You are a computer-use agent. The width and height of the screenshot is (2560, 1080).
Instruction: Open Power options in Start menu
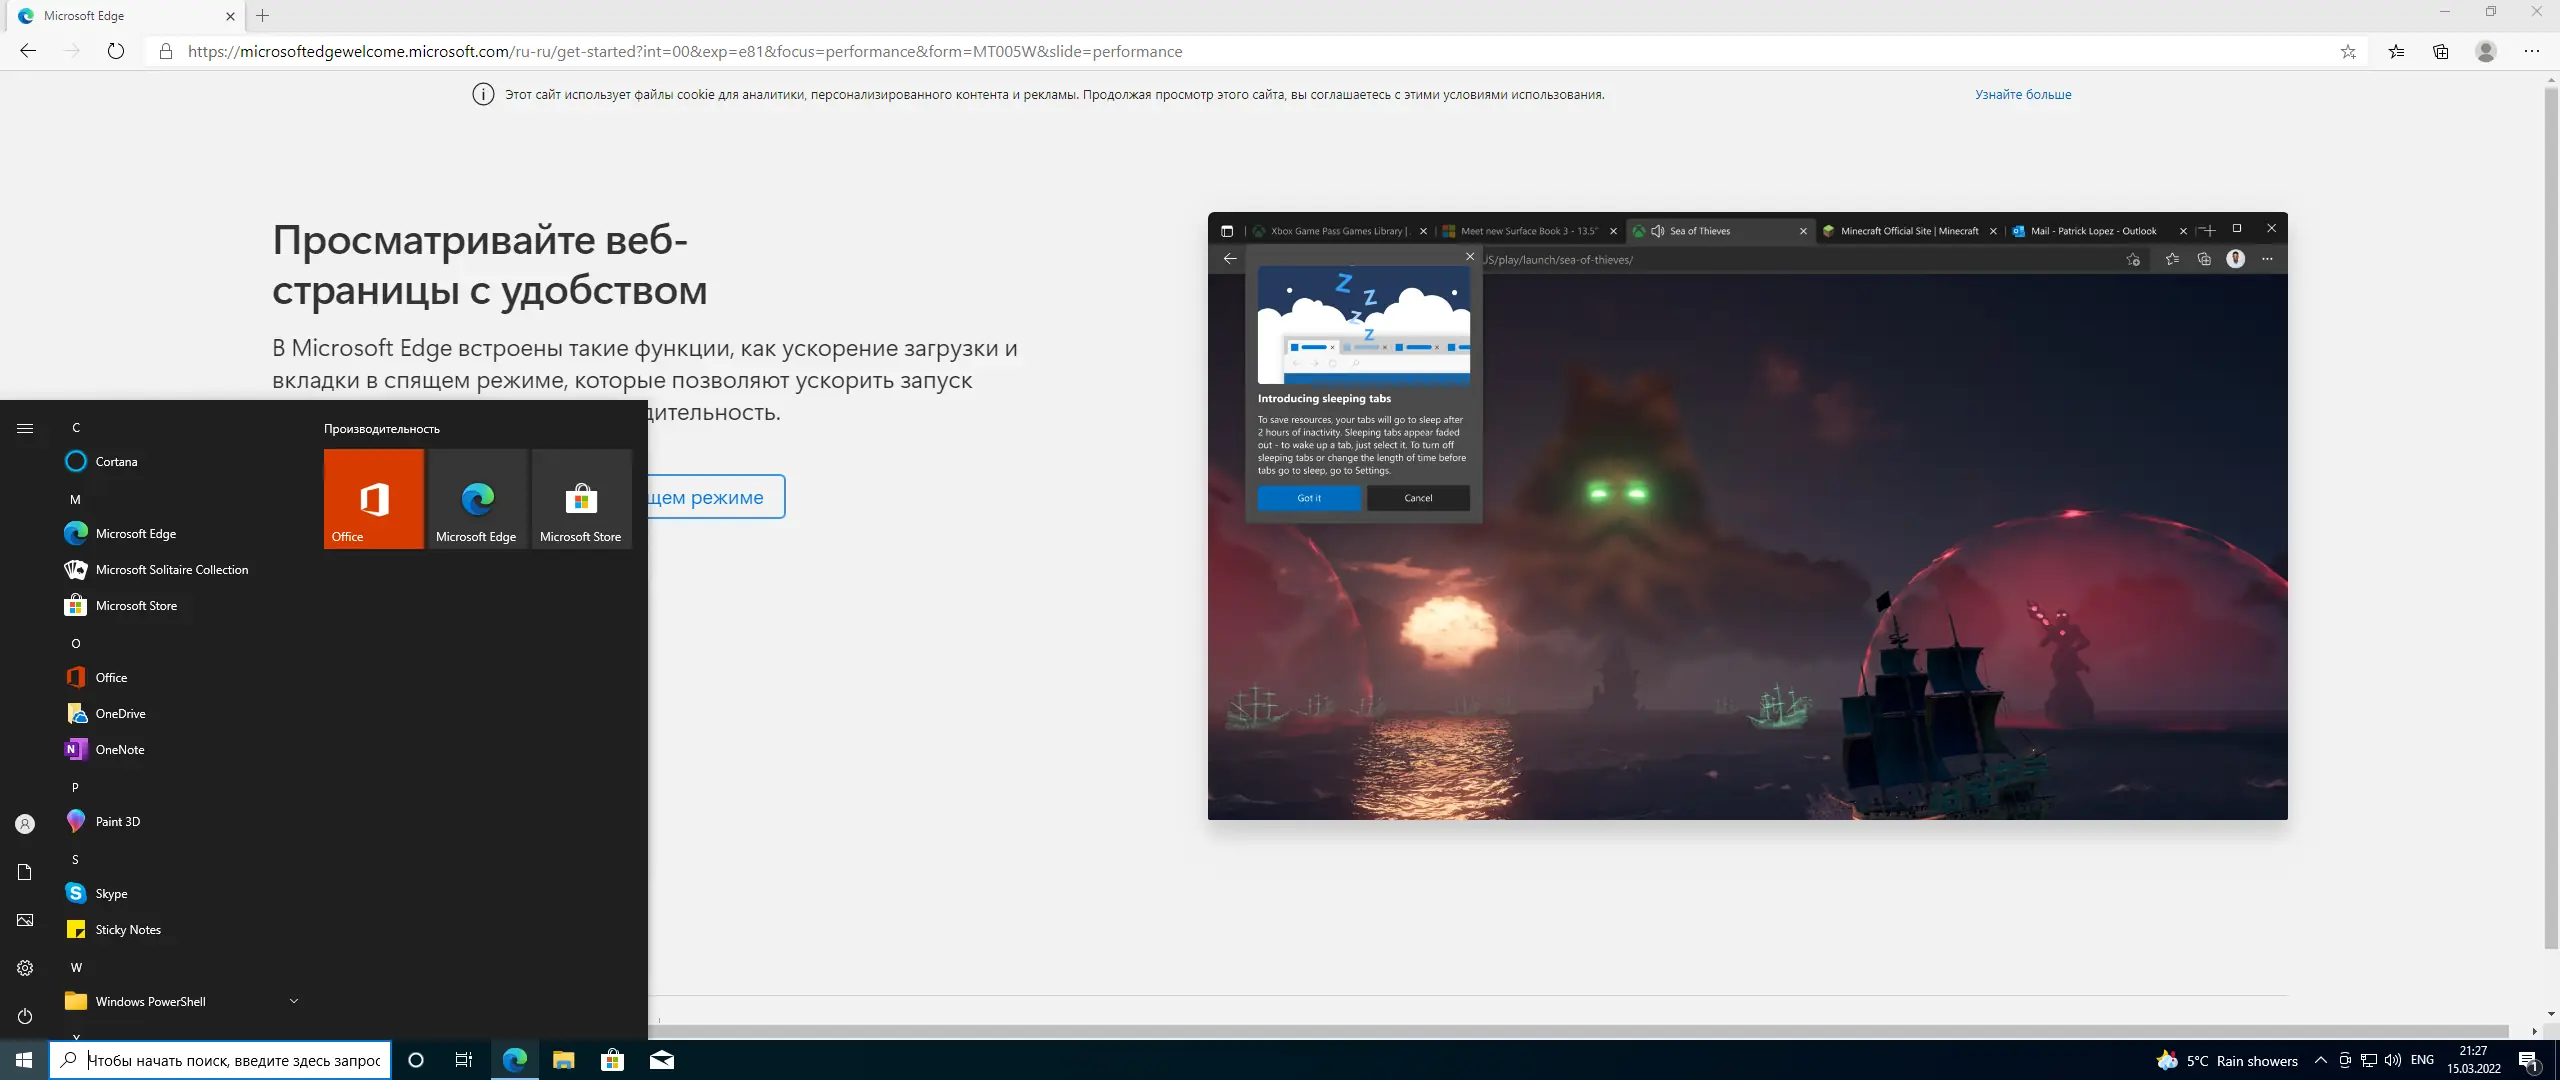(x=25, y=1016)
